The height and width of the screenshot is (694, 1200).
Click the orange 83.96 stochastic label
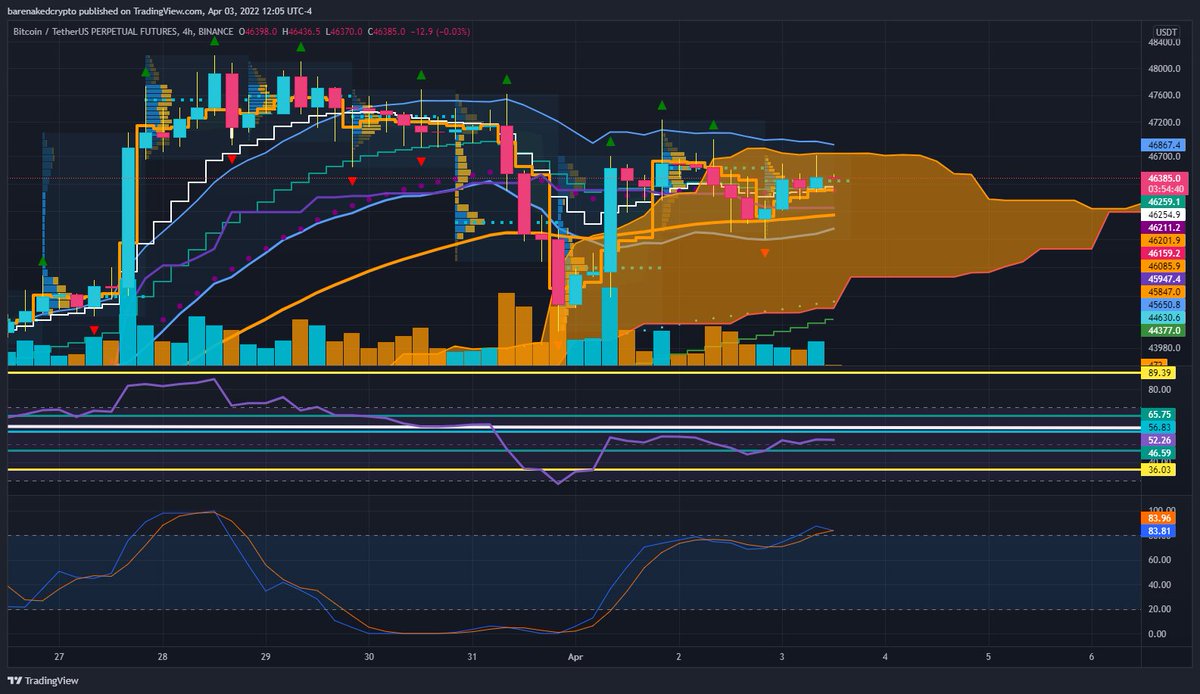coord(1160,518)
